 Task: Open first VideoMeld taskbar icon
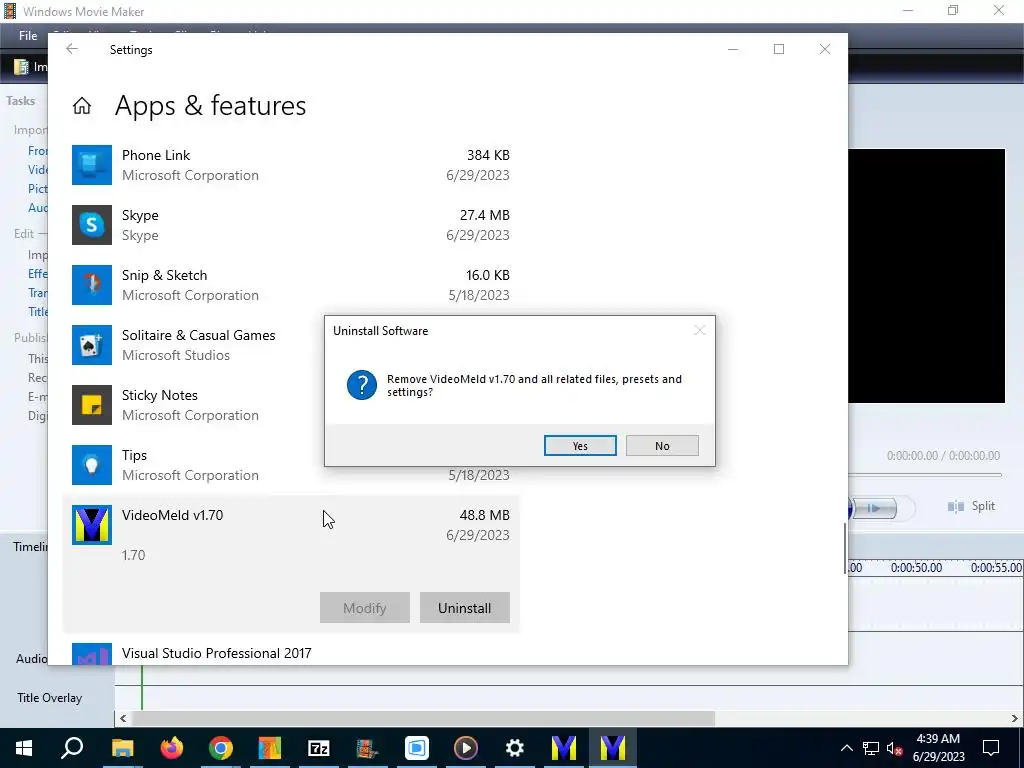564,748
